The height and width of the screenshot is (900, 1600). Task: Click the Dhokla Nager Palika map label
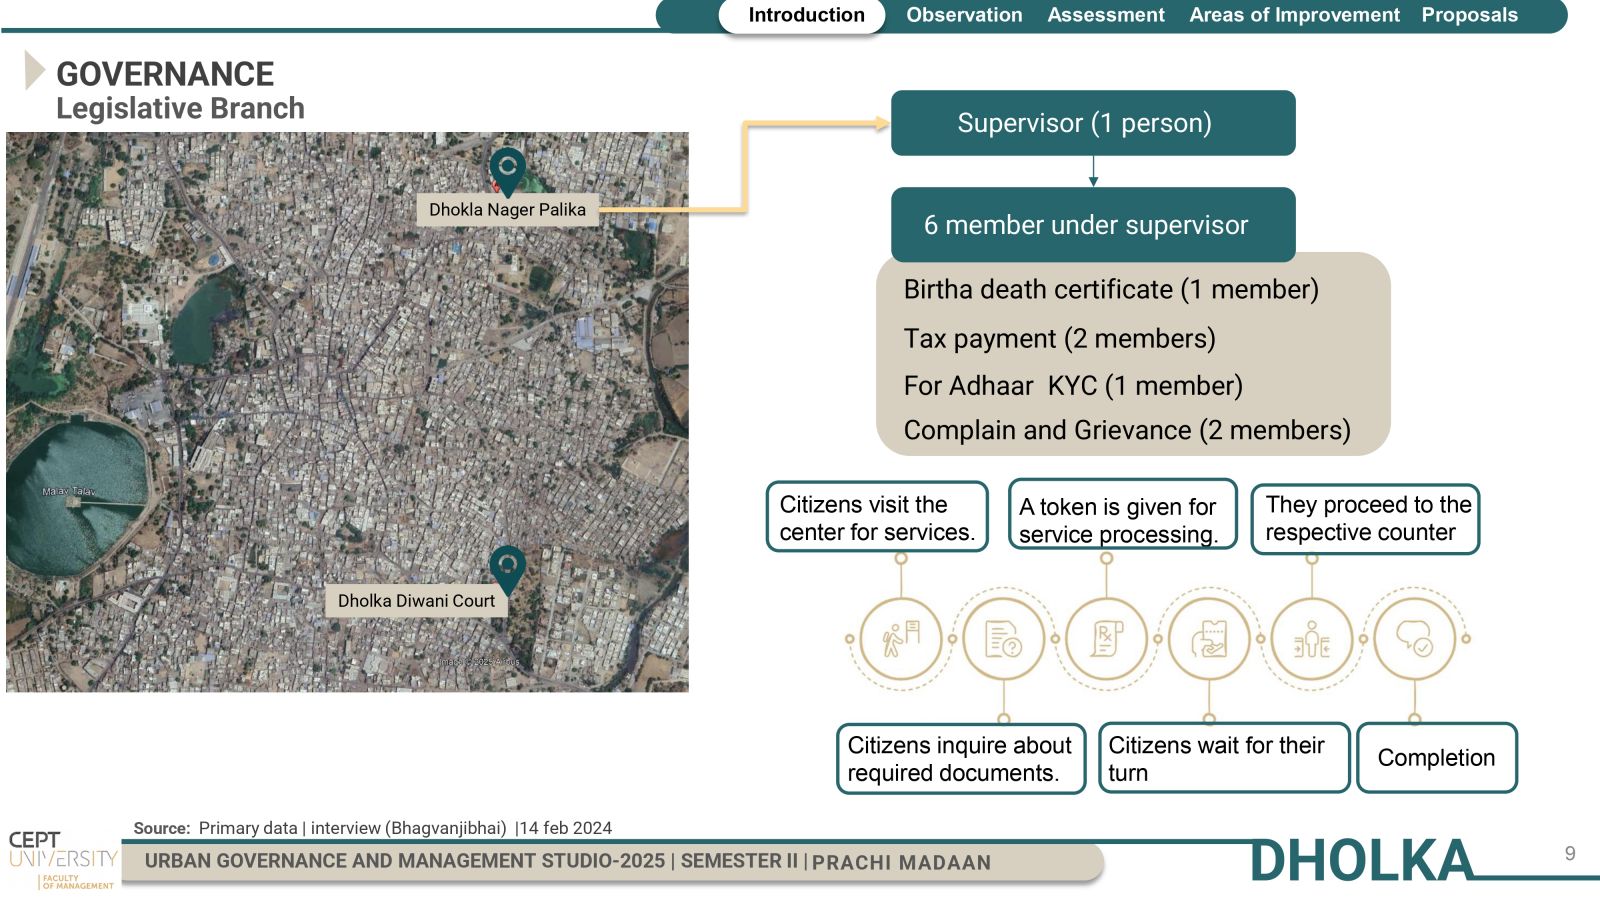pyautogui.click(x=507, y=209)
